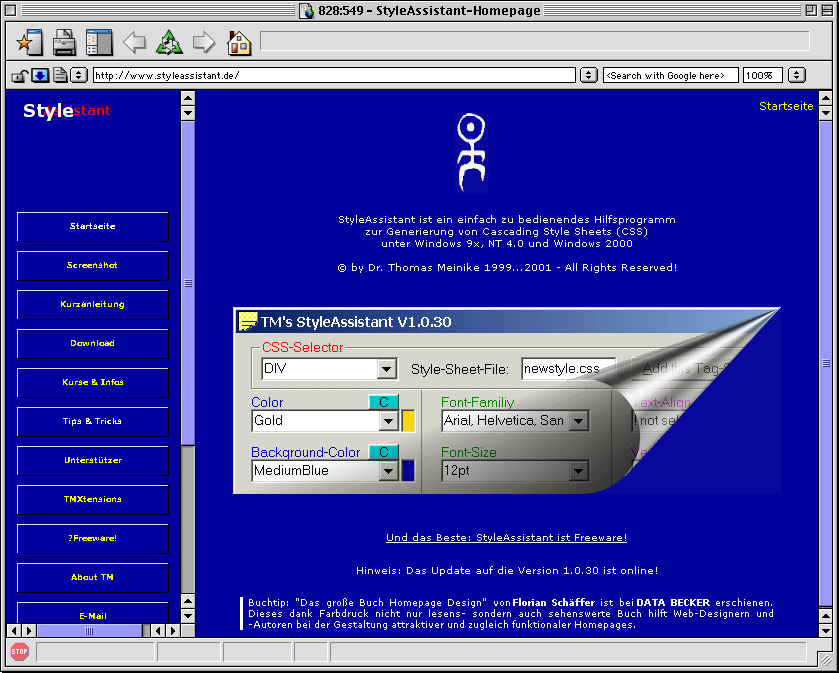Open the home page house icon
This screenshot has height=673, width=839.
click(239, 42)
